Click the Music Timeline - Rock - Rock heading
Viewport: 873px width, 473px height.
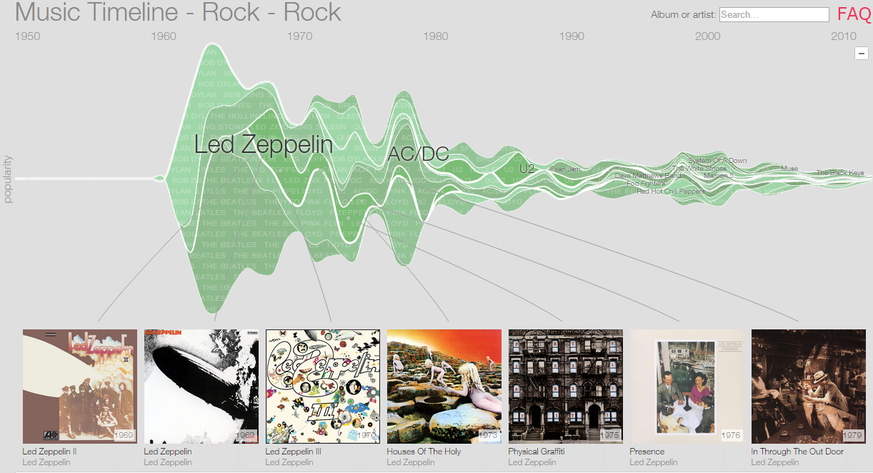[x=178, y=12]
